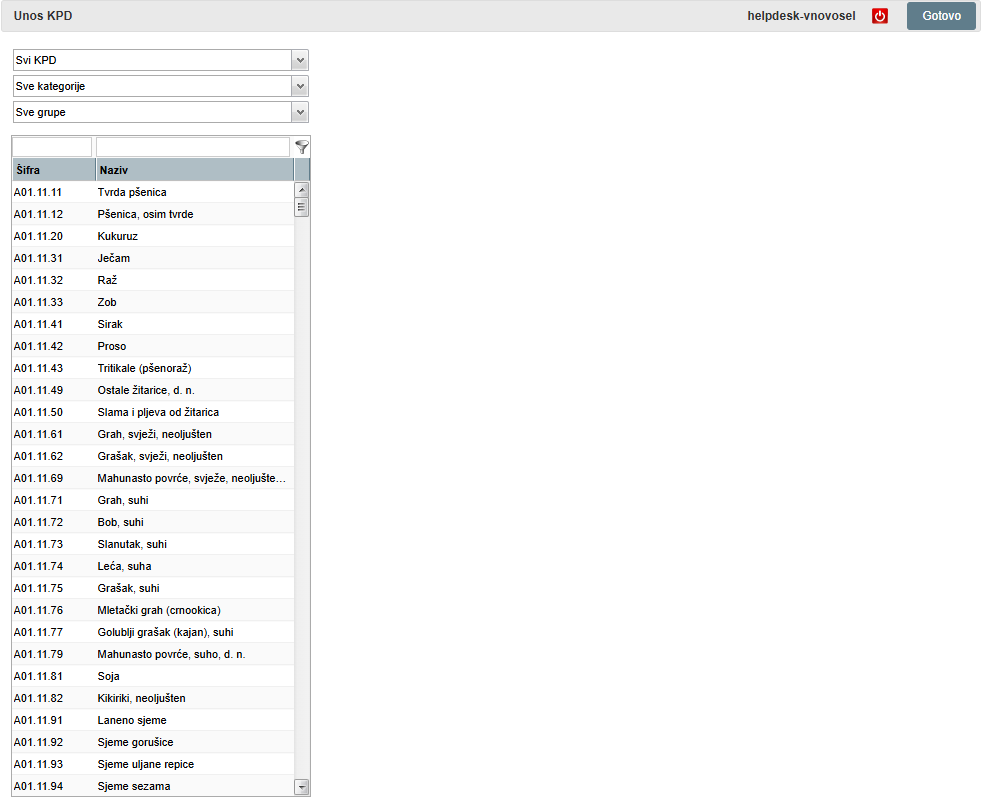Click the Mletački grah (crnookica) row
Viewport: 983px width, 812px height.
(x=152, y=610)
